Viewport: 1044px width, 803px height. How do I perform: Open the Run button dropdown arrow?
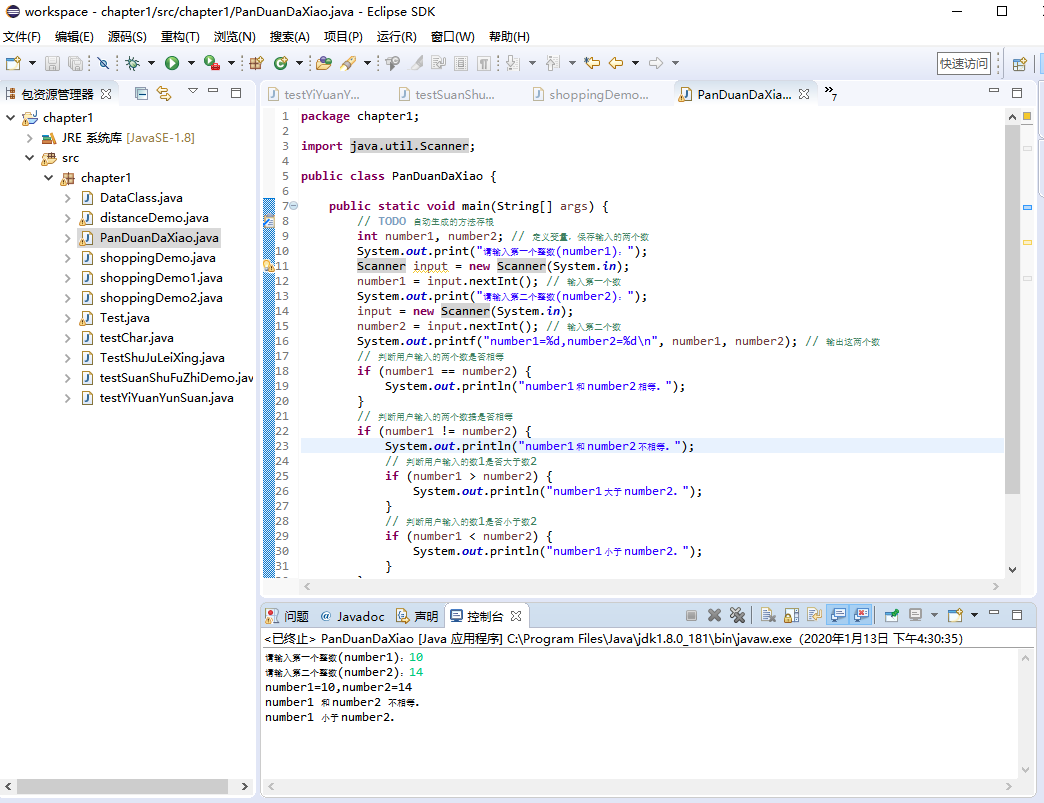tap(191, 63)
